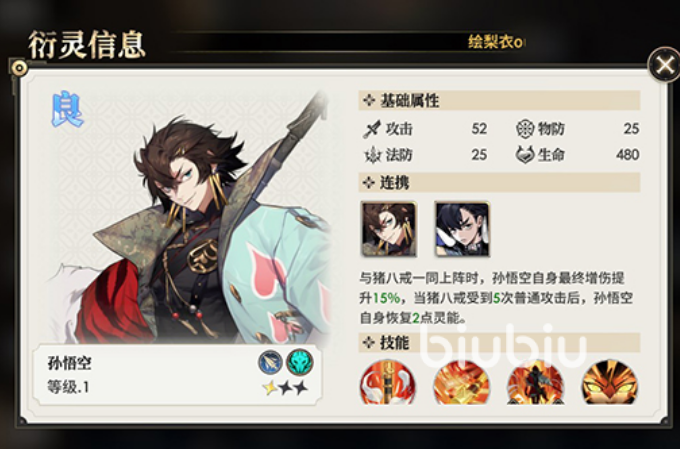Tap the teal beast-face element badge
The height and width of the screenshot is (449, 680).
(300, 362)
